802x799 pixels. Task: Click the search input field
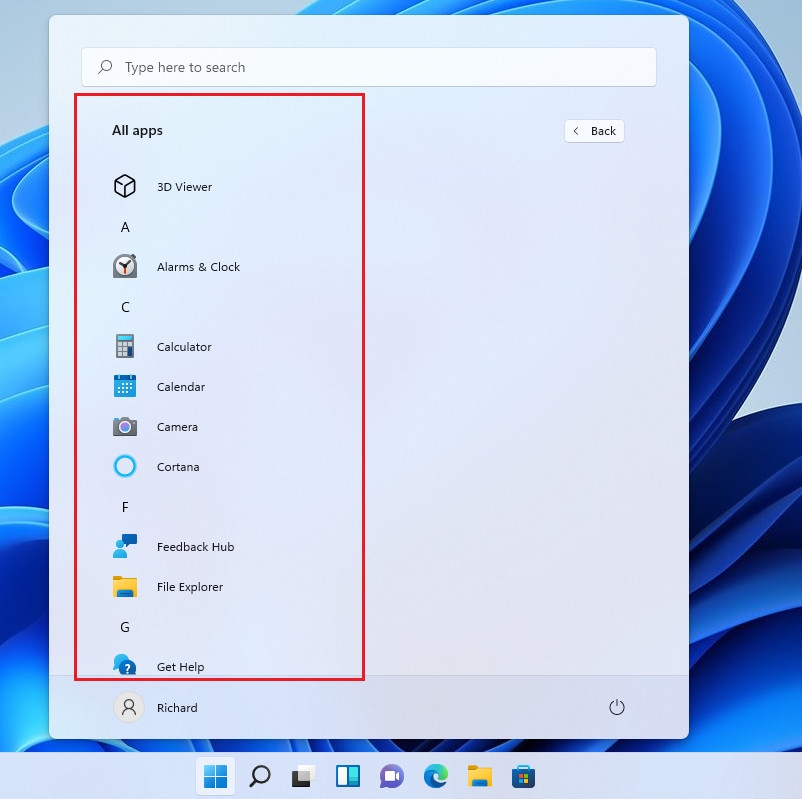[x=369, y=66]
